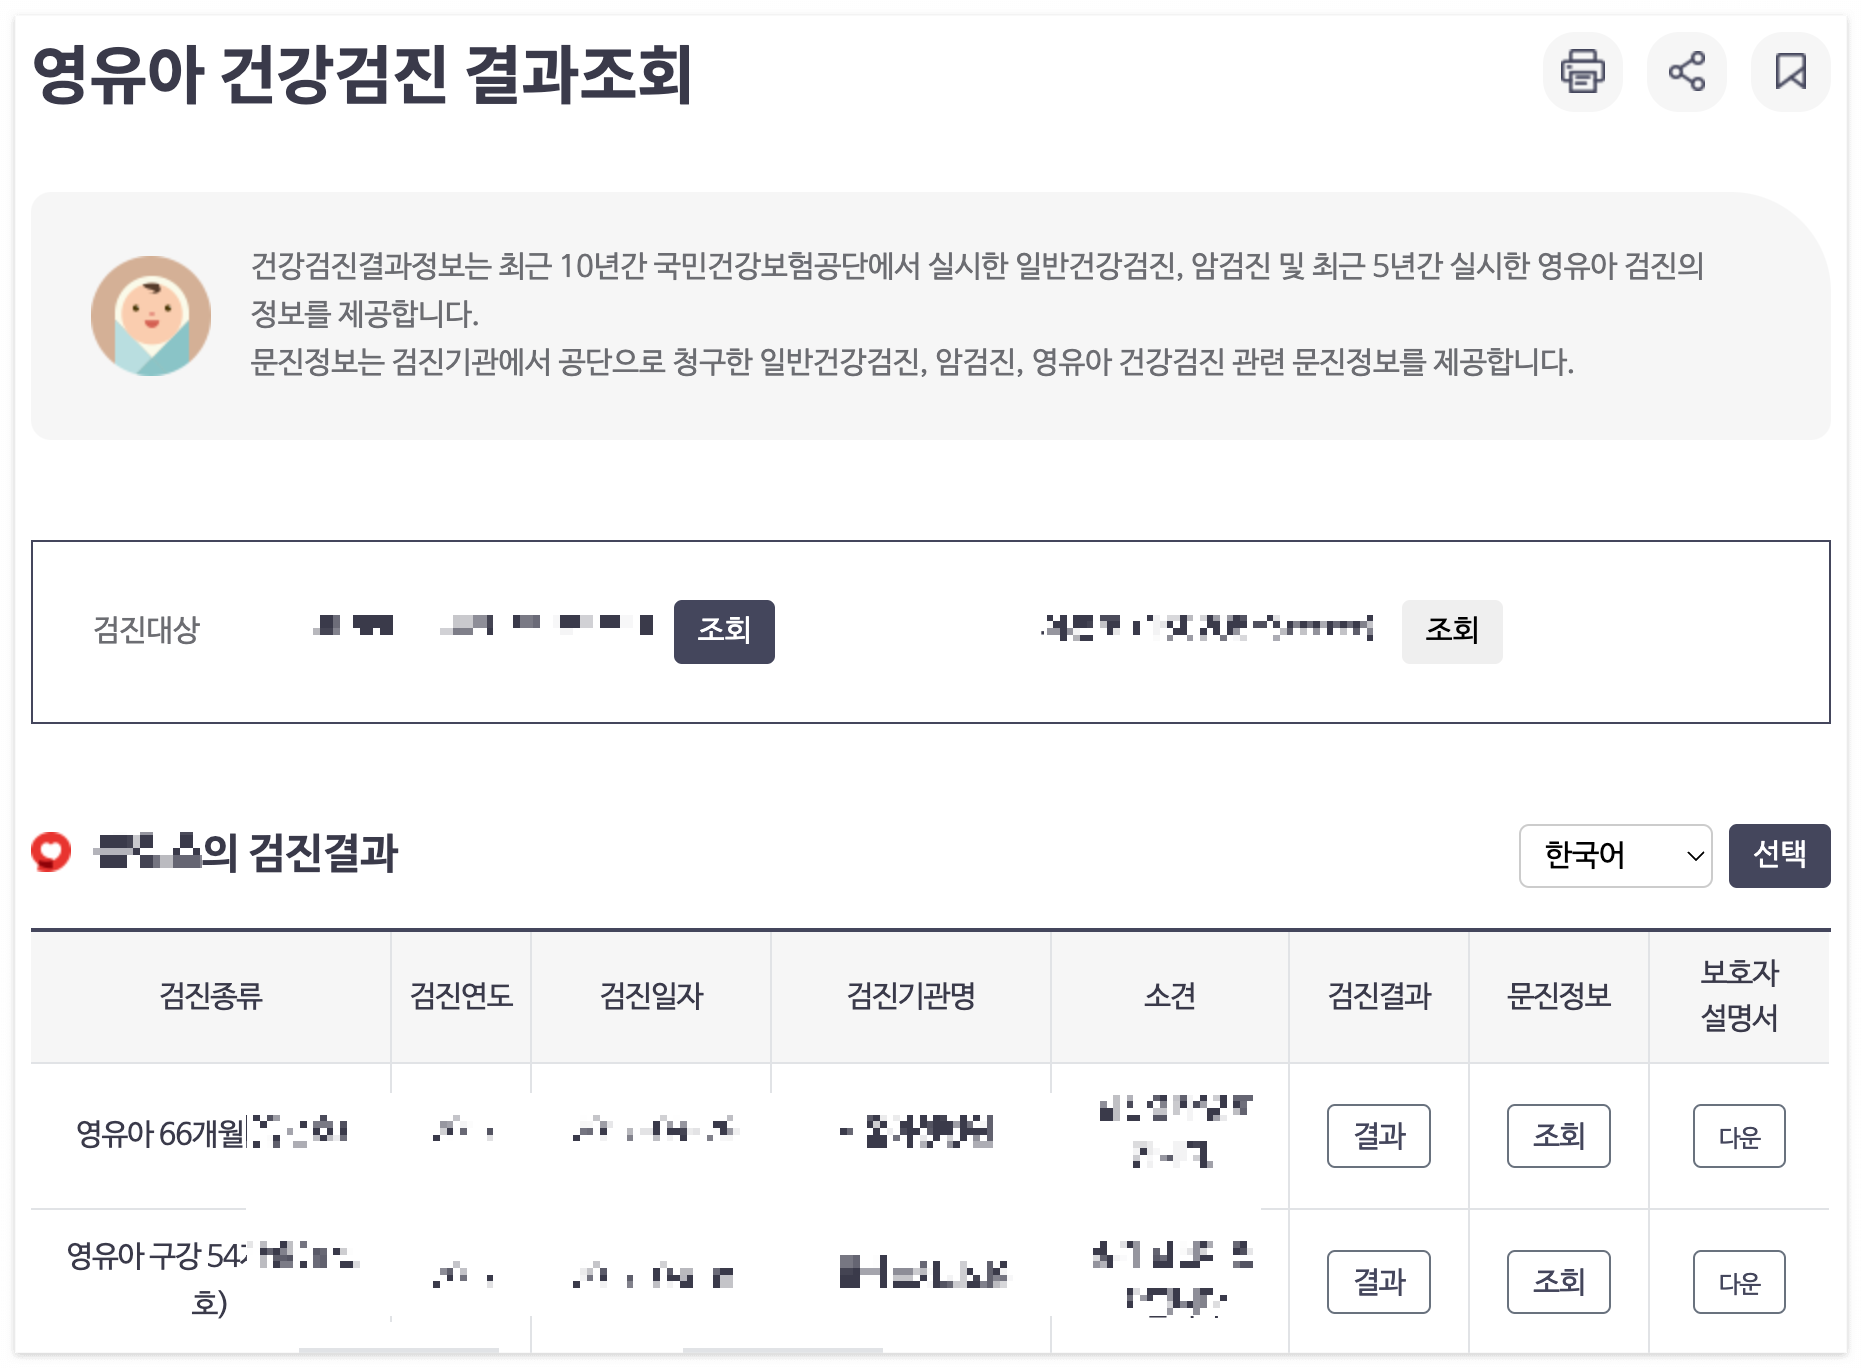1862x1368 pixels.
Task: Click the dark 선택 button
Action: pos(1779,856)
